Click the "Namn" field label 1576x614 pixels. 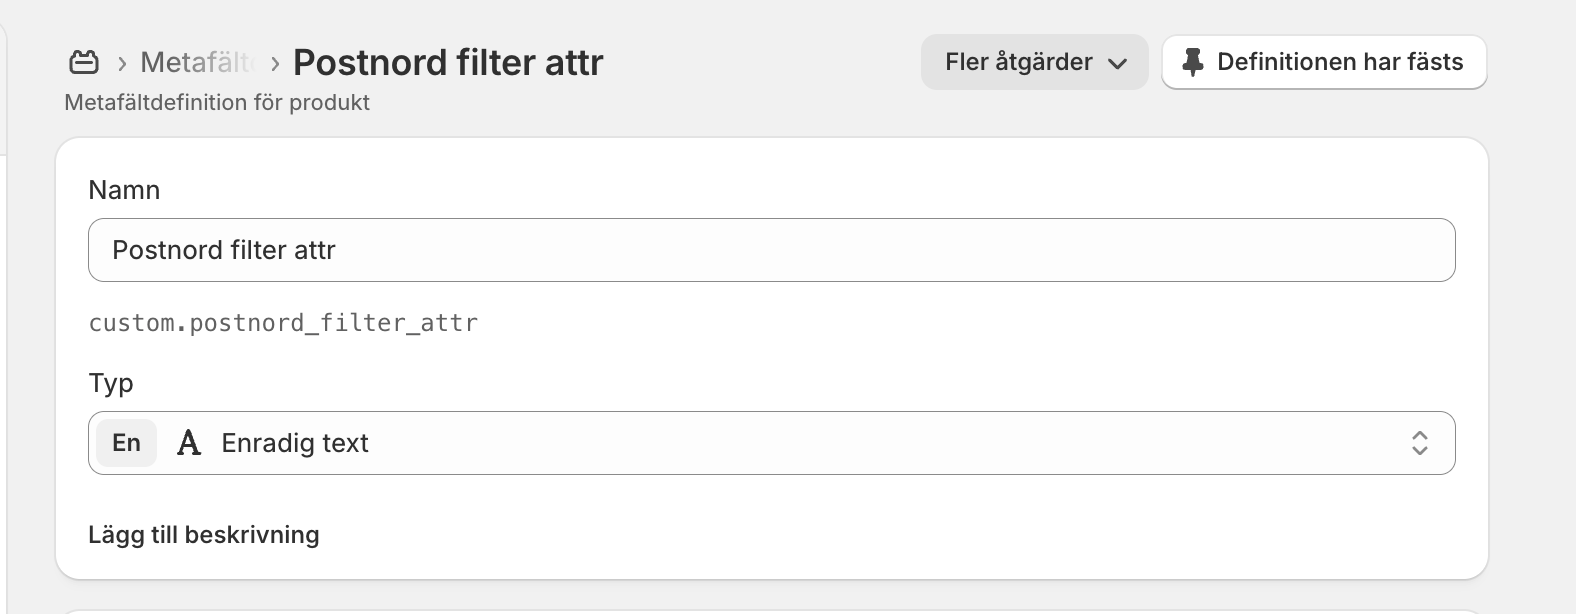(124, 190)
